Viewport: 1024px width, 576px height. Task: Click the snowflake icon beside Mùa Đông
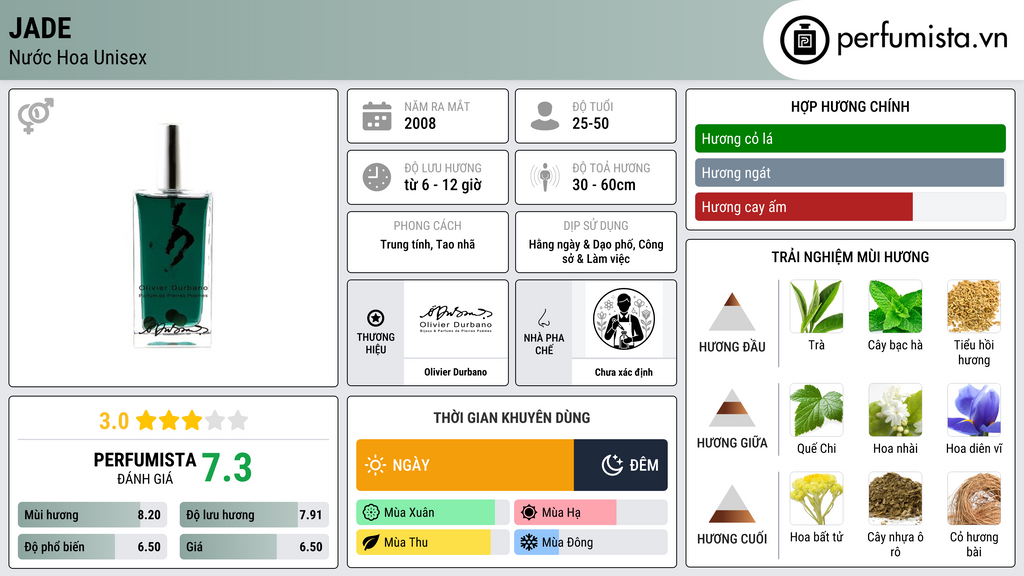pos(529,542)
